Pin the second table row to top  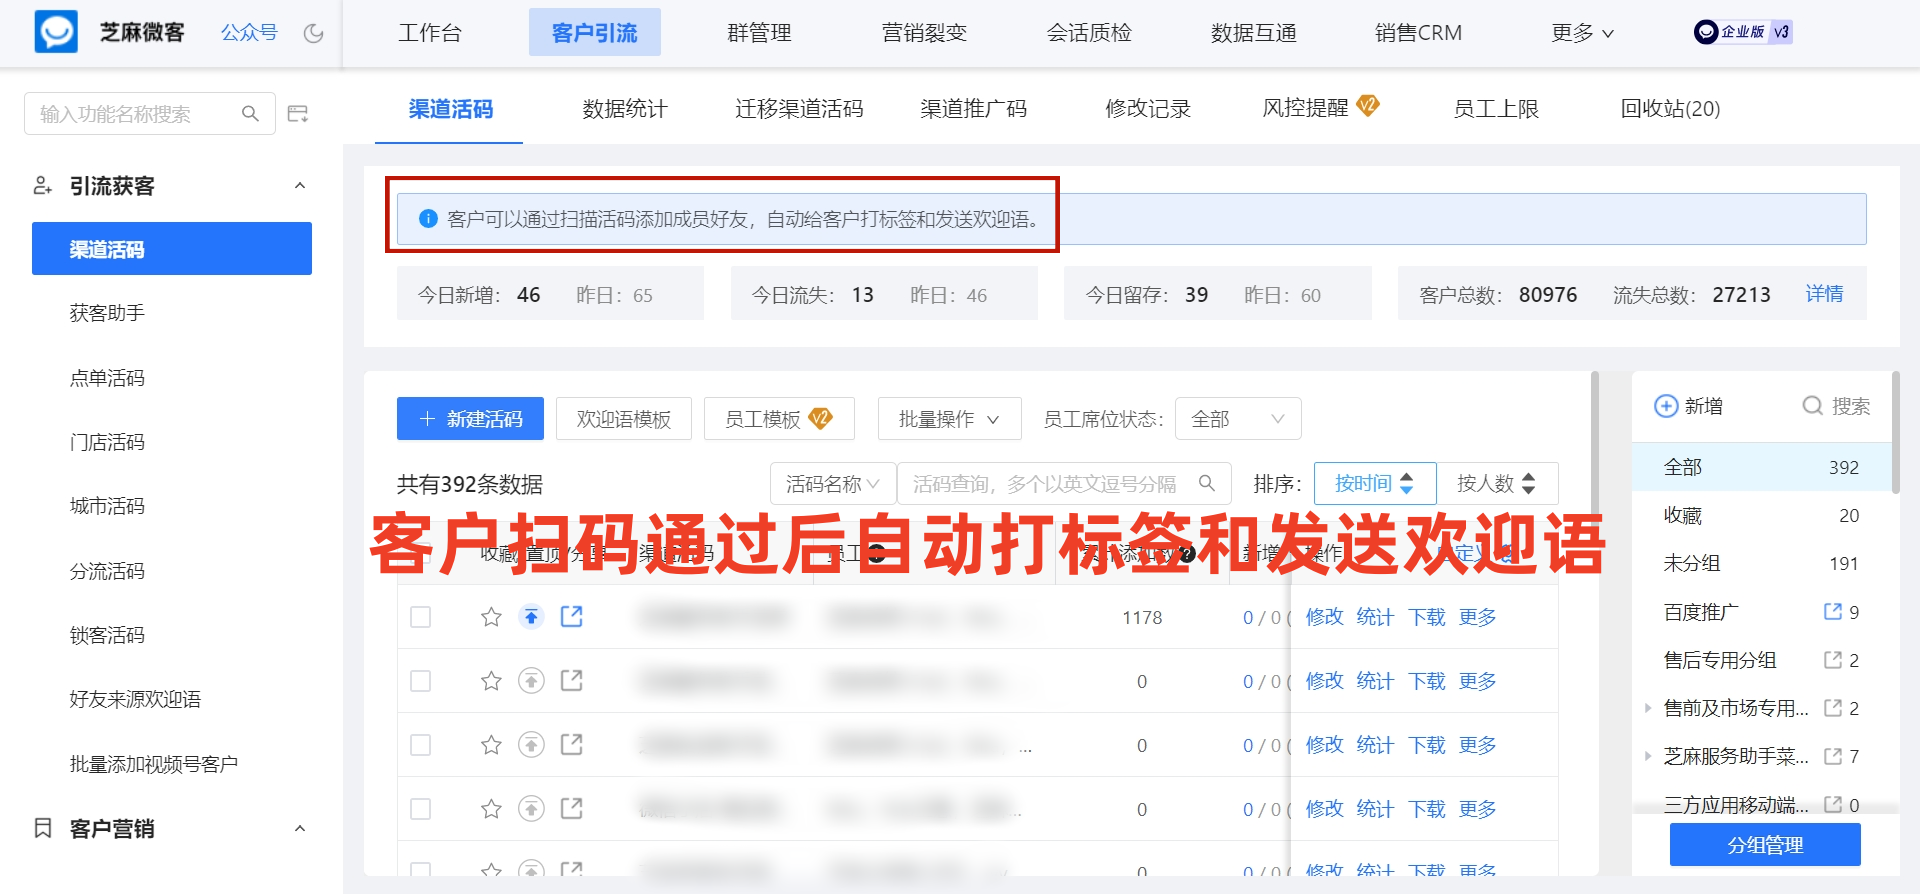[531, 681]
